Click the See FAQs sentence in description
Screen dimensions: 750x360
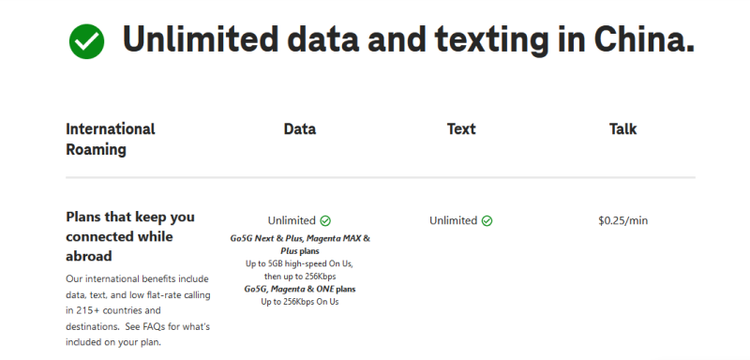[138, 335]
